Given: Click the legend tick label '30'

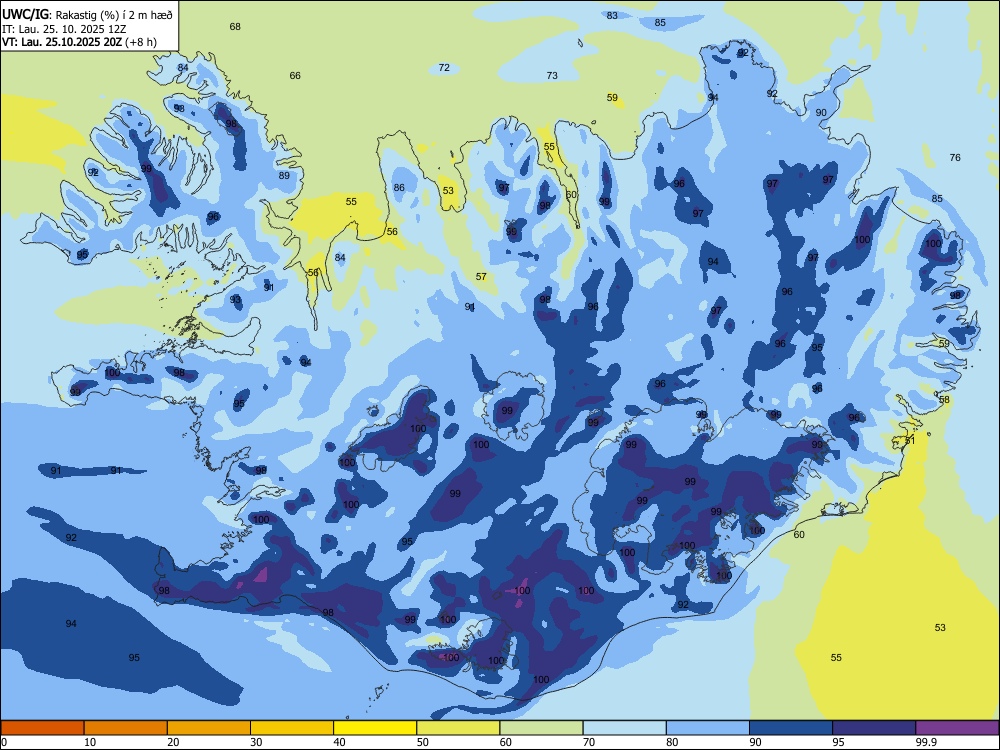Looking at the screenshot, I should tap(256, 742).
